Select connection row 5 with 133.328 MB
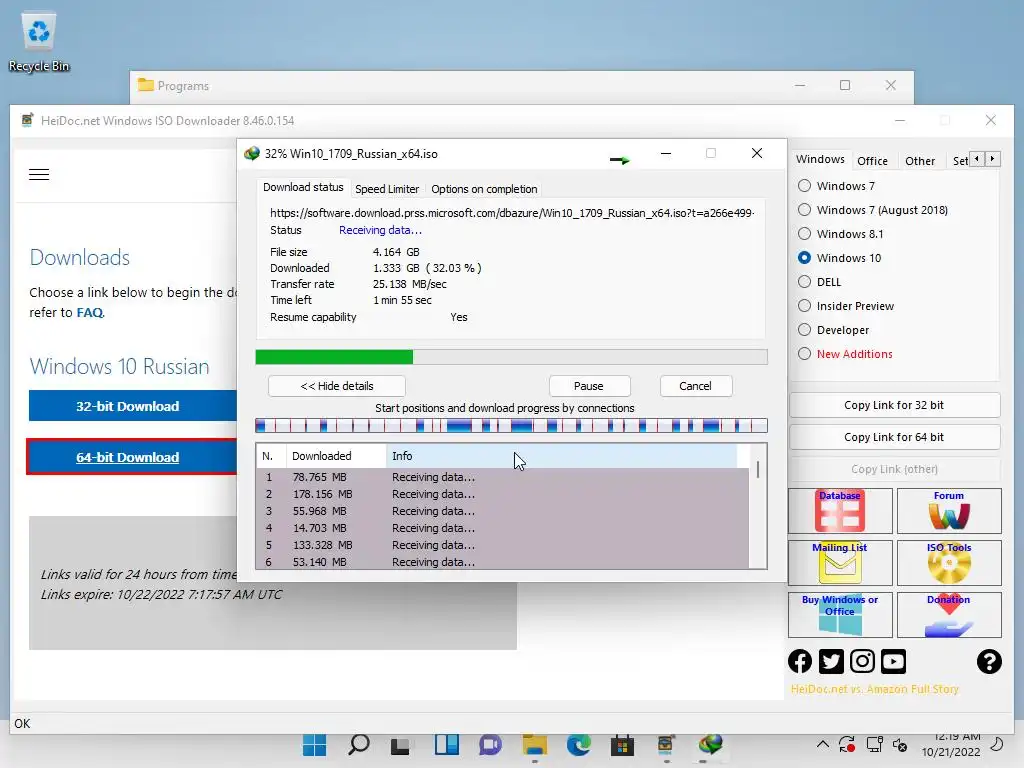The height and width of the screenshot is (768, 1024). click(x=502, y=545)
